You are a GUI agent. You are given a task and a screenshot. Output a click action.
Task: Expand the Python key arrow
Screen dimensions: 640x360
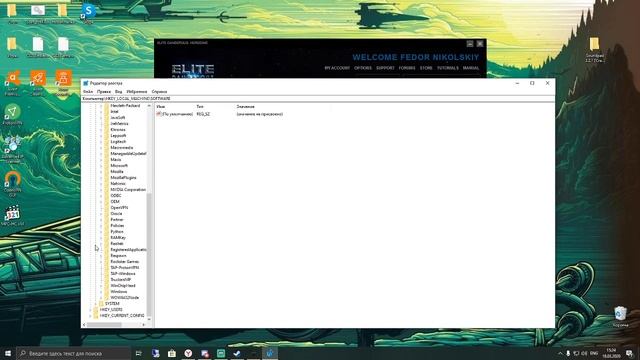pyautogui.click(x=101, y=231)
